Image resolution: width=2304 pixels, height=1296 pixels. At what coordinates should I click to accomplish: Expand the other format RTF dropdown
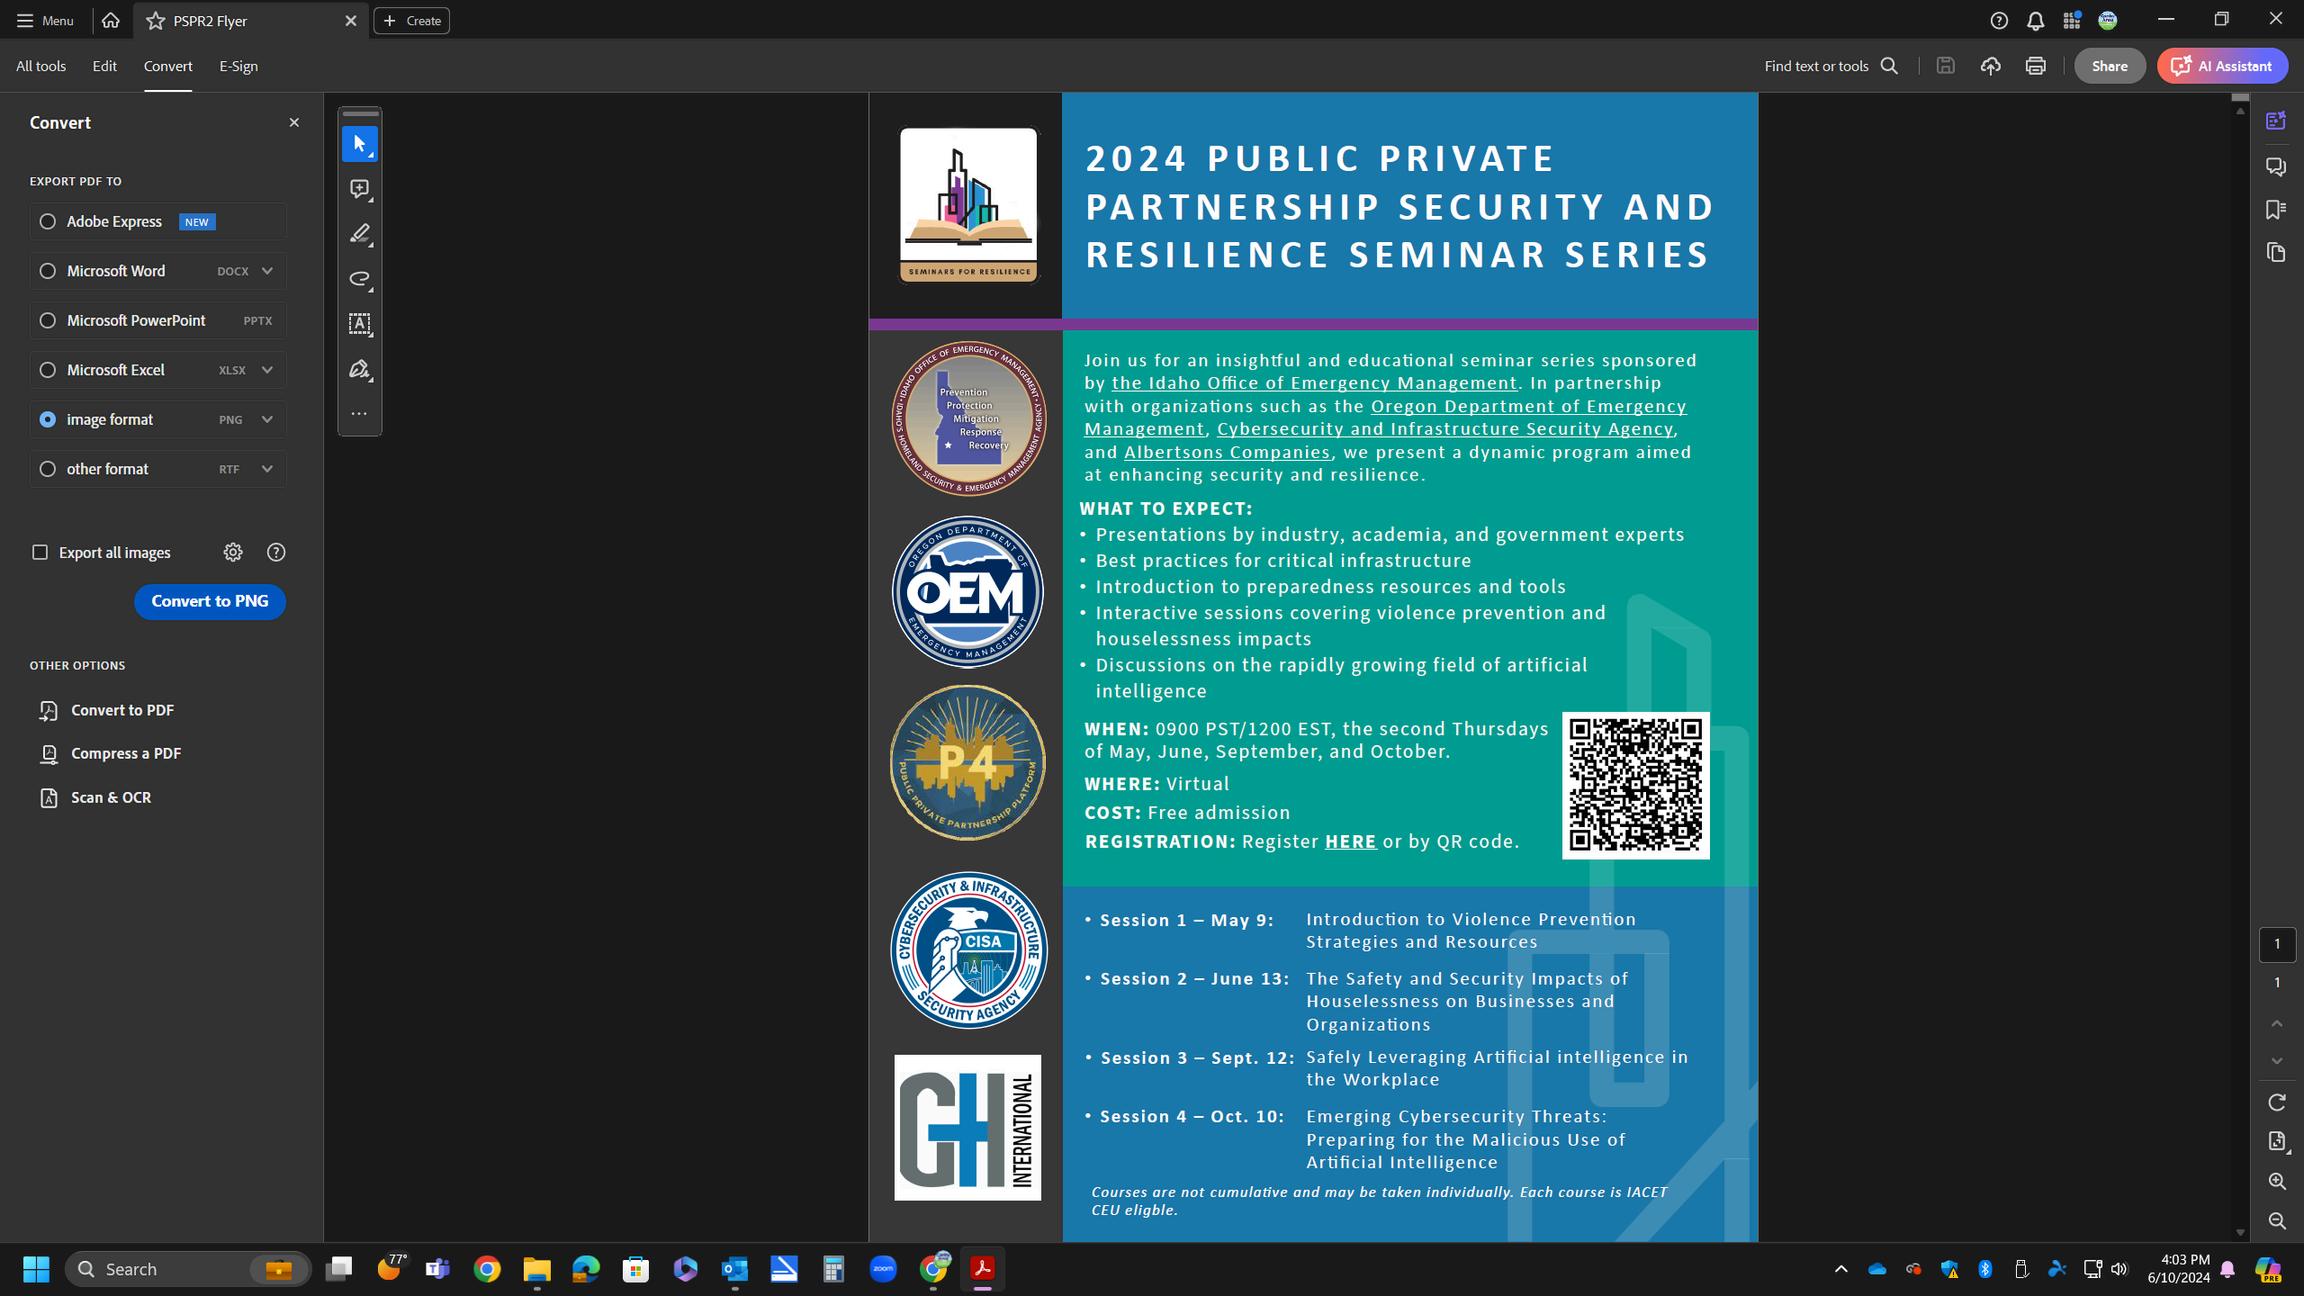267,469
